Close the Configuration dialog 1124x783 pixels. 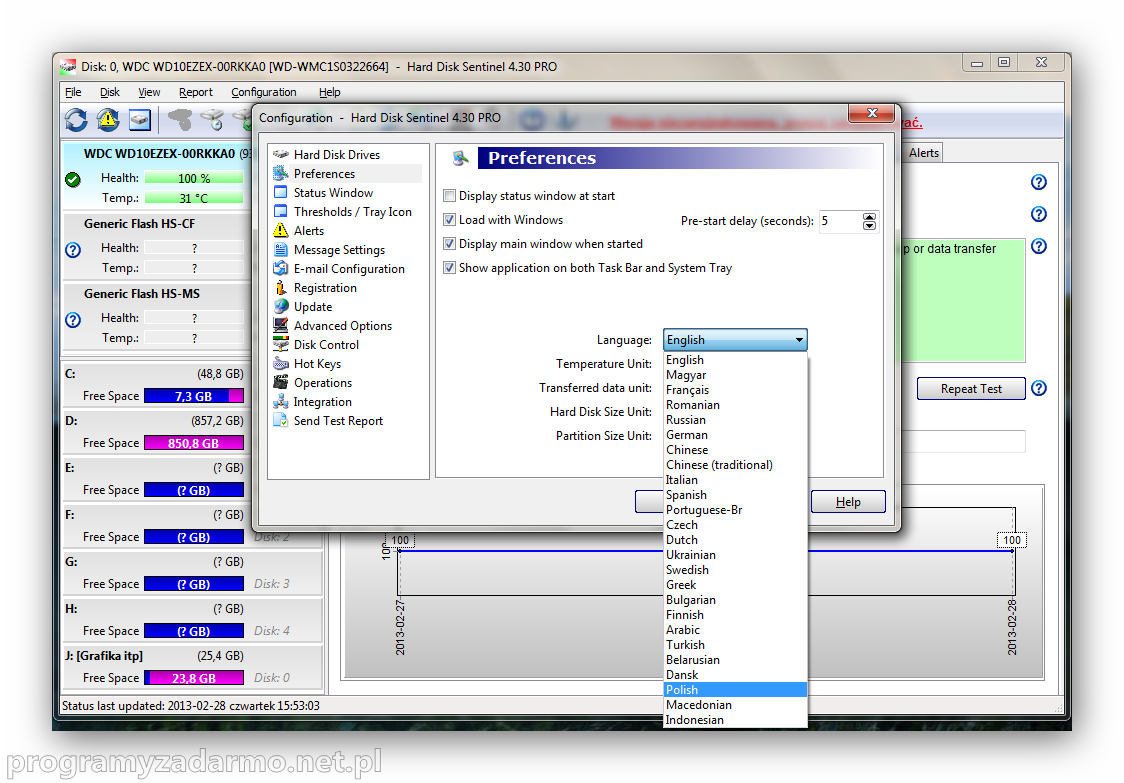coord(872,113)
